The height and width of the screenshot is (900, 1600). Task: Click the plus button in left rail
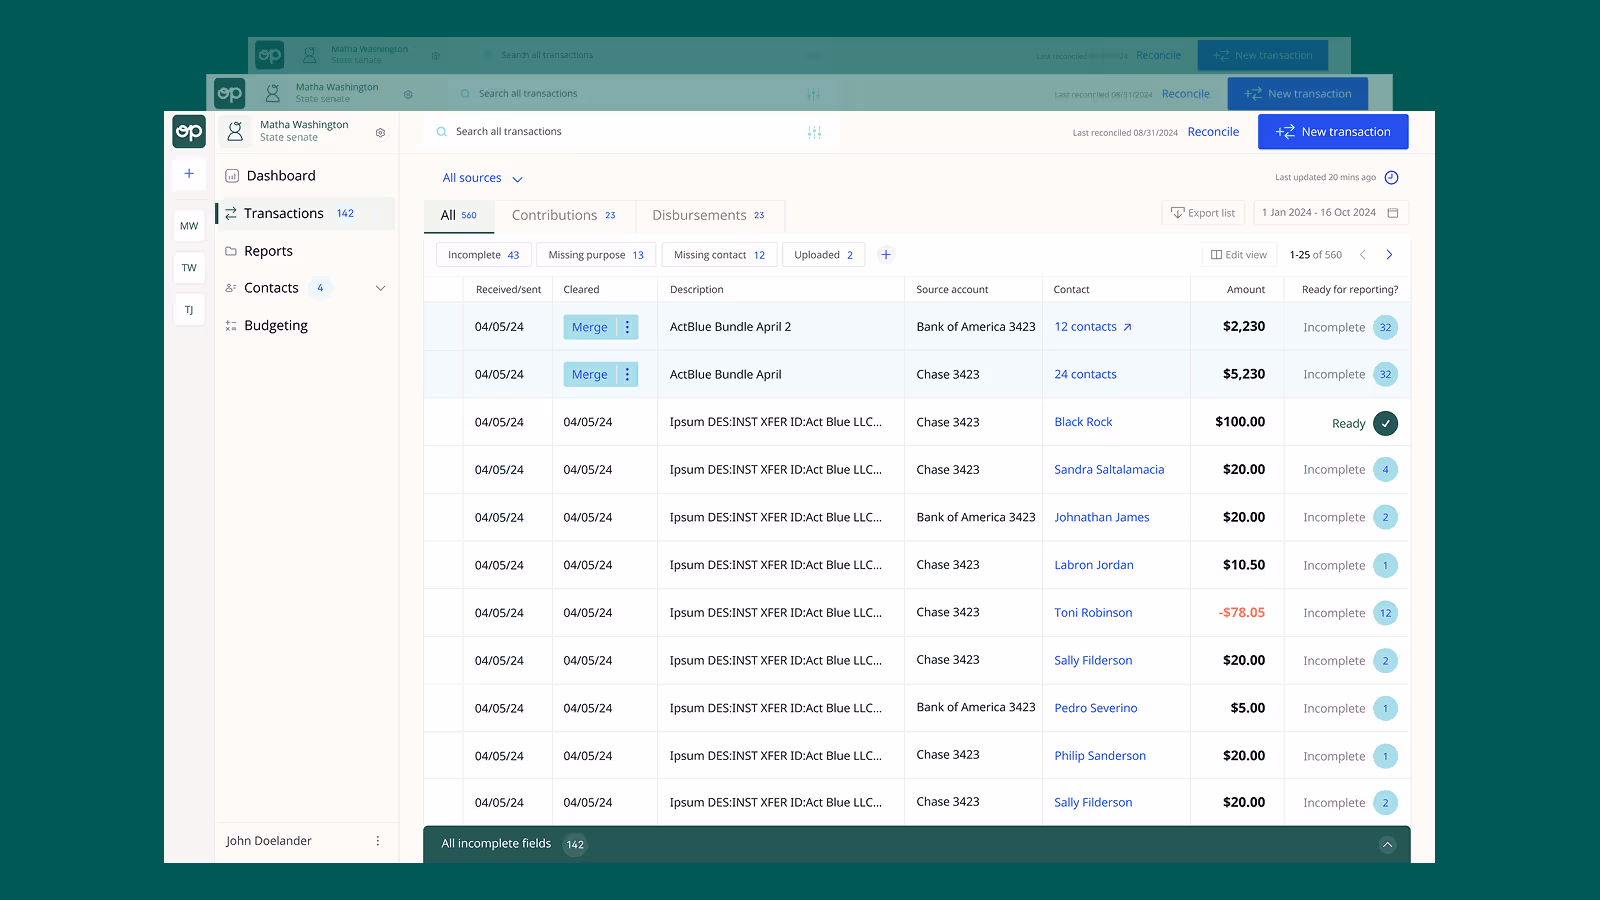click(189, 174)
